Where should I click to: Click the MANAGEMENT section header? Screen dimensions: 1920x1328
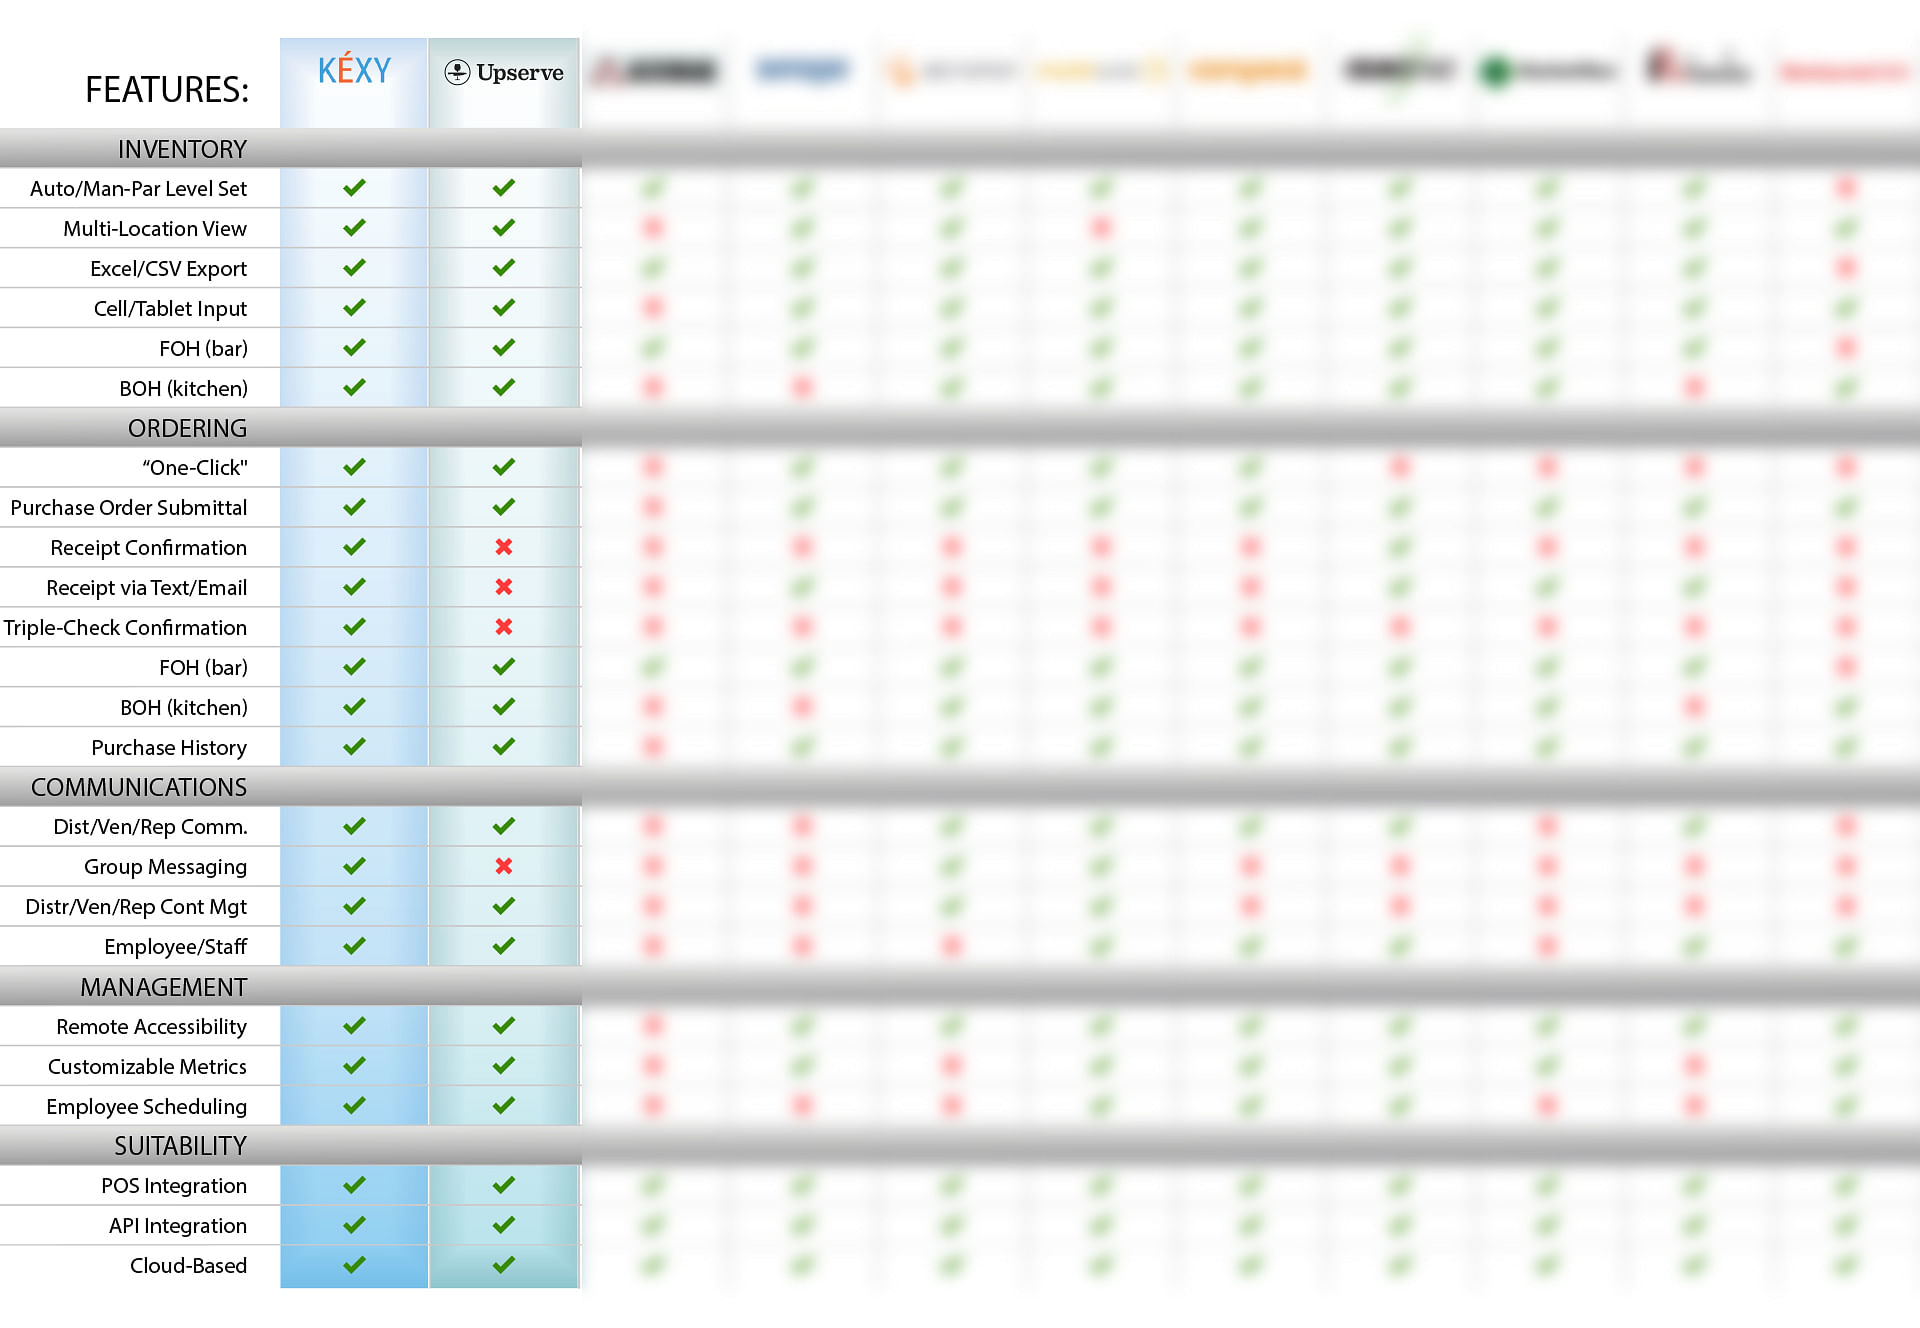(163, 987)
